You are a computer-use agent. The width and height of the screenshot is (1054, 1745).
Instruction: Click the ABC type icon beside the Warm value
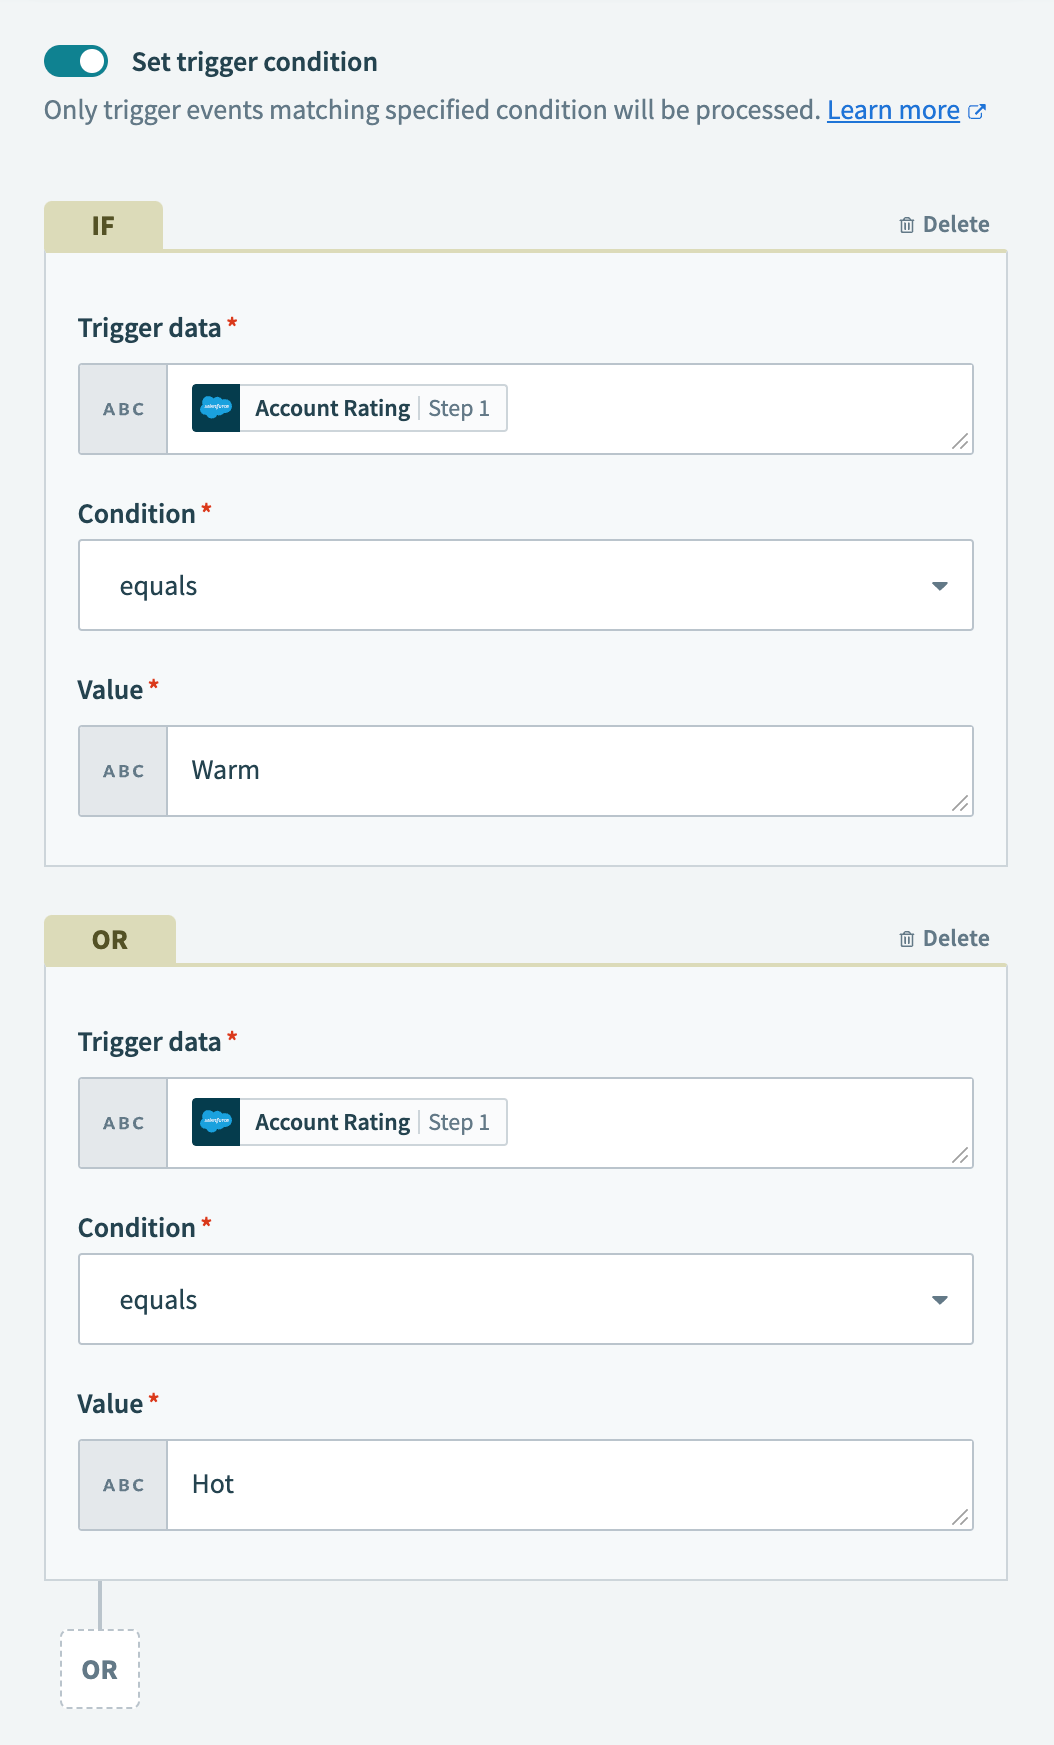pos(123,771)
